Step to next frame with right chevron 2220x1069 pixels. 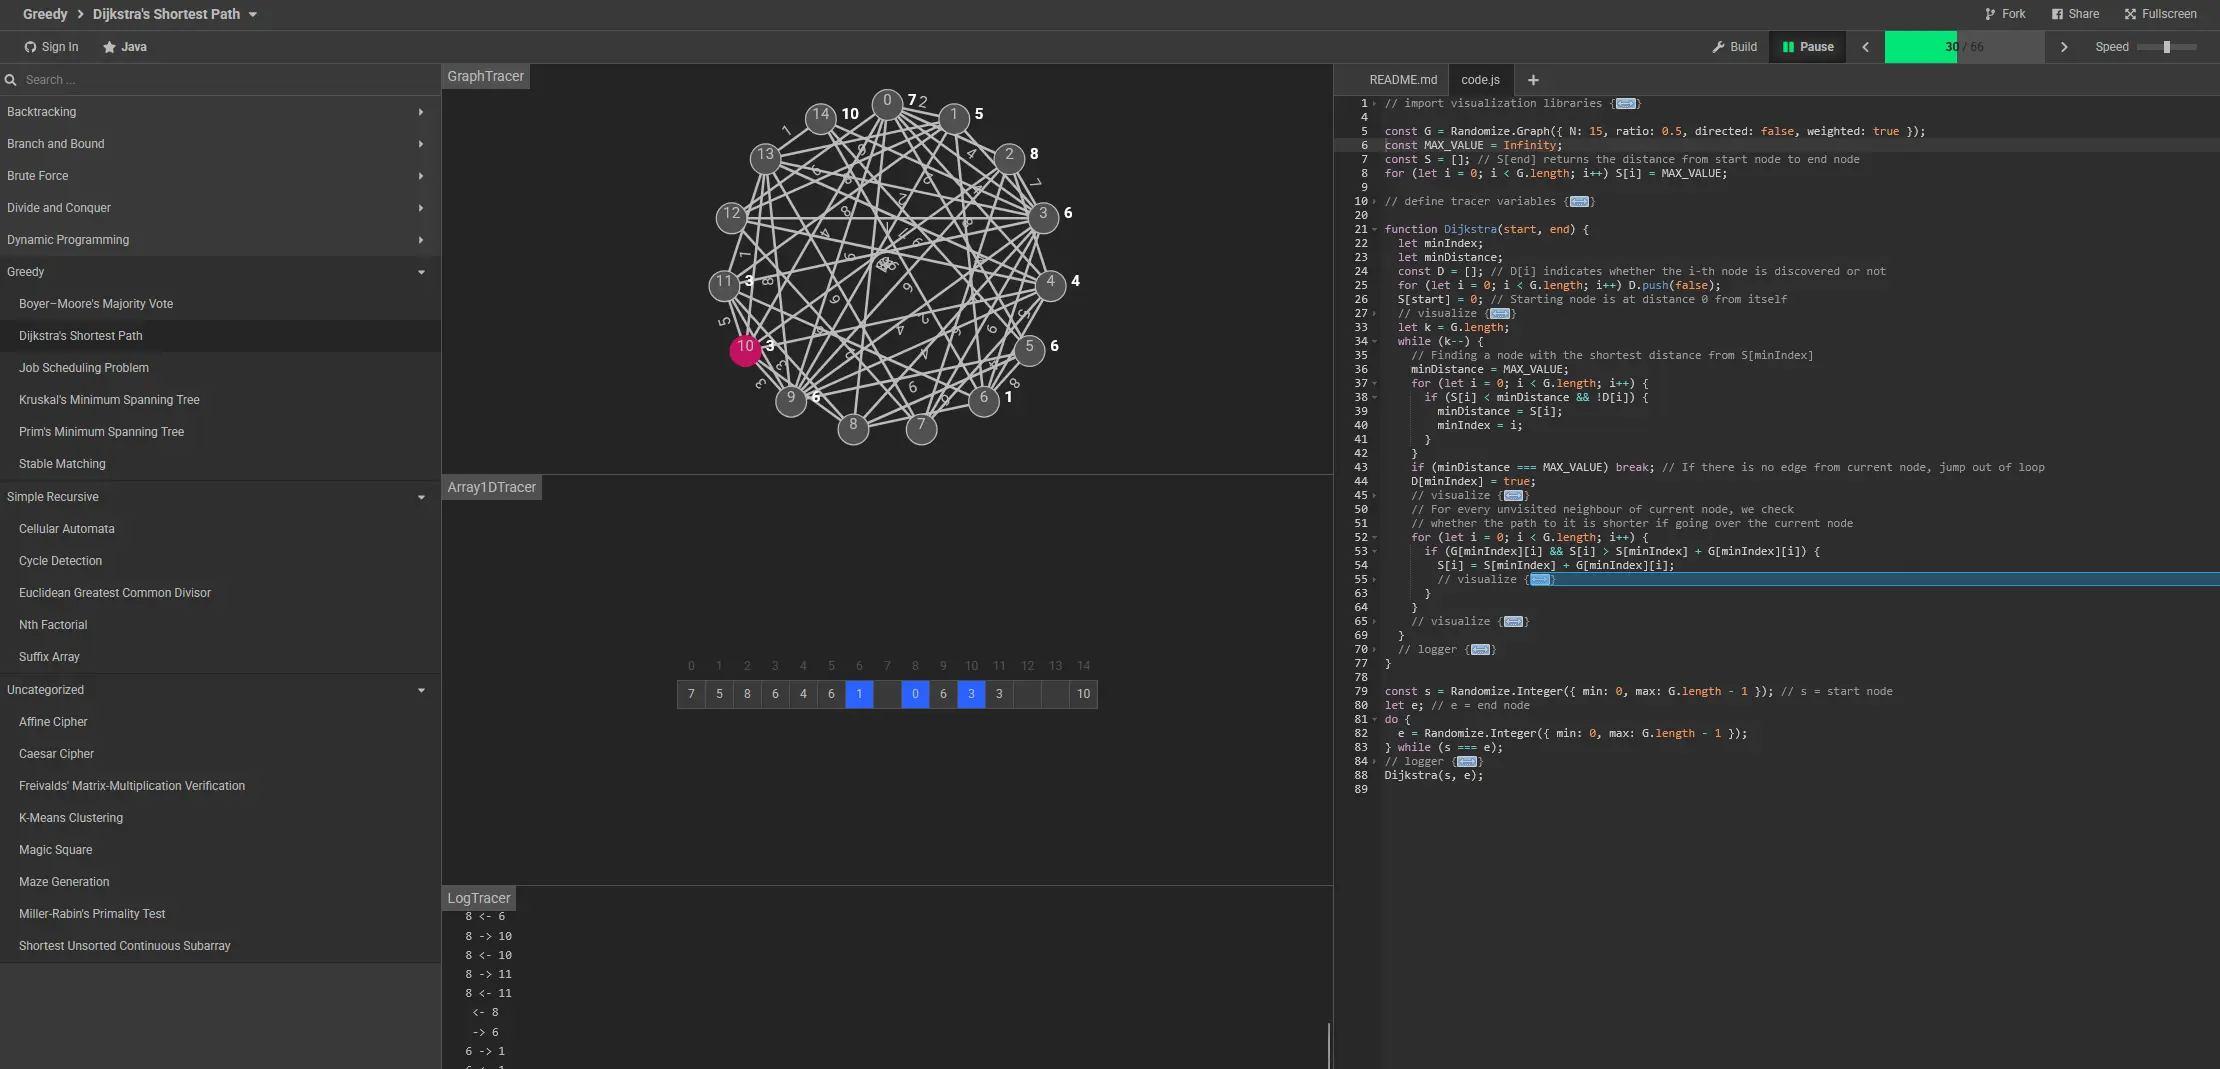[2064, 47]
